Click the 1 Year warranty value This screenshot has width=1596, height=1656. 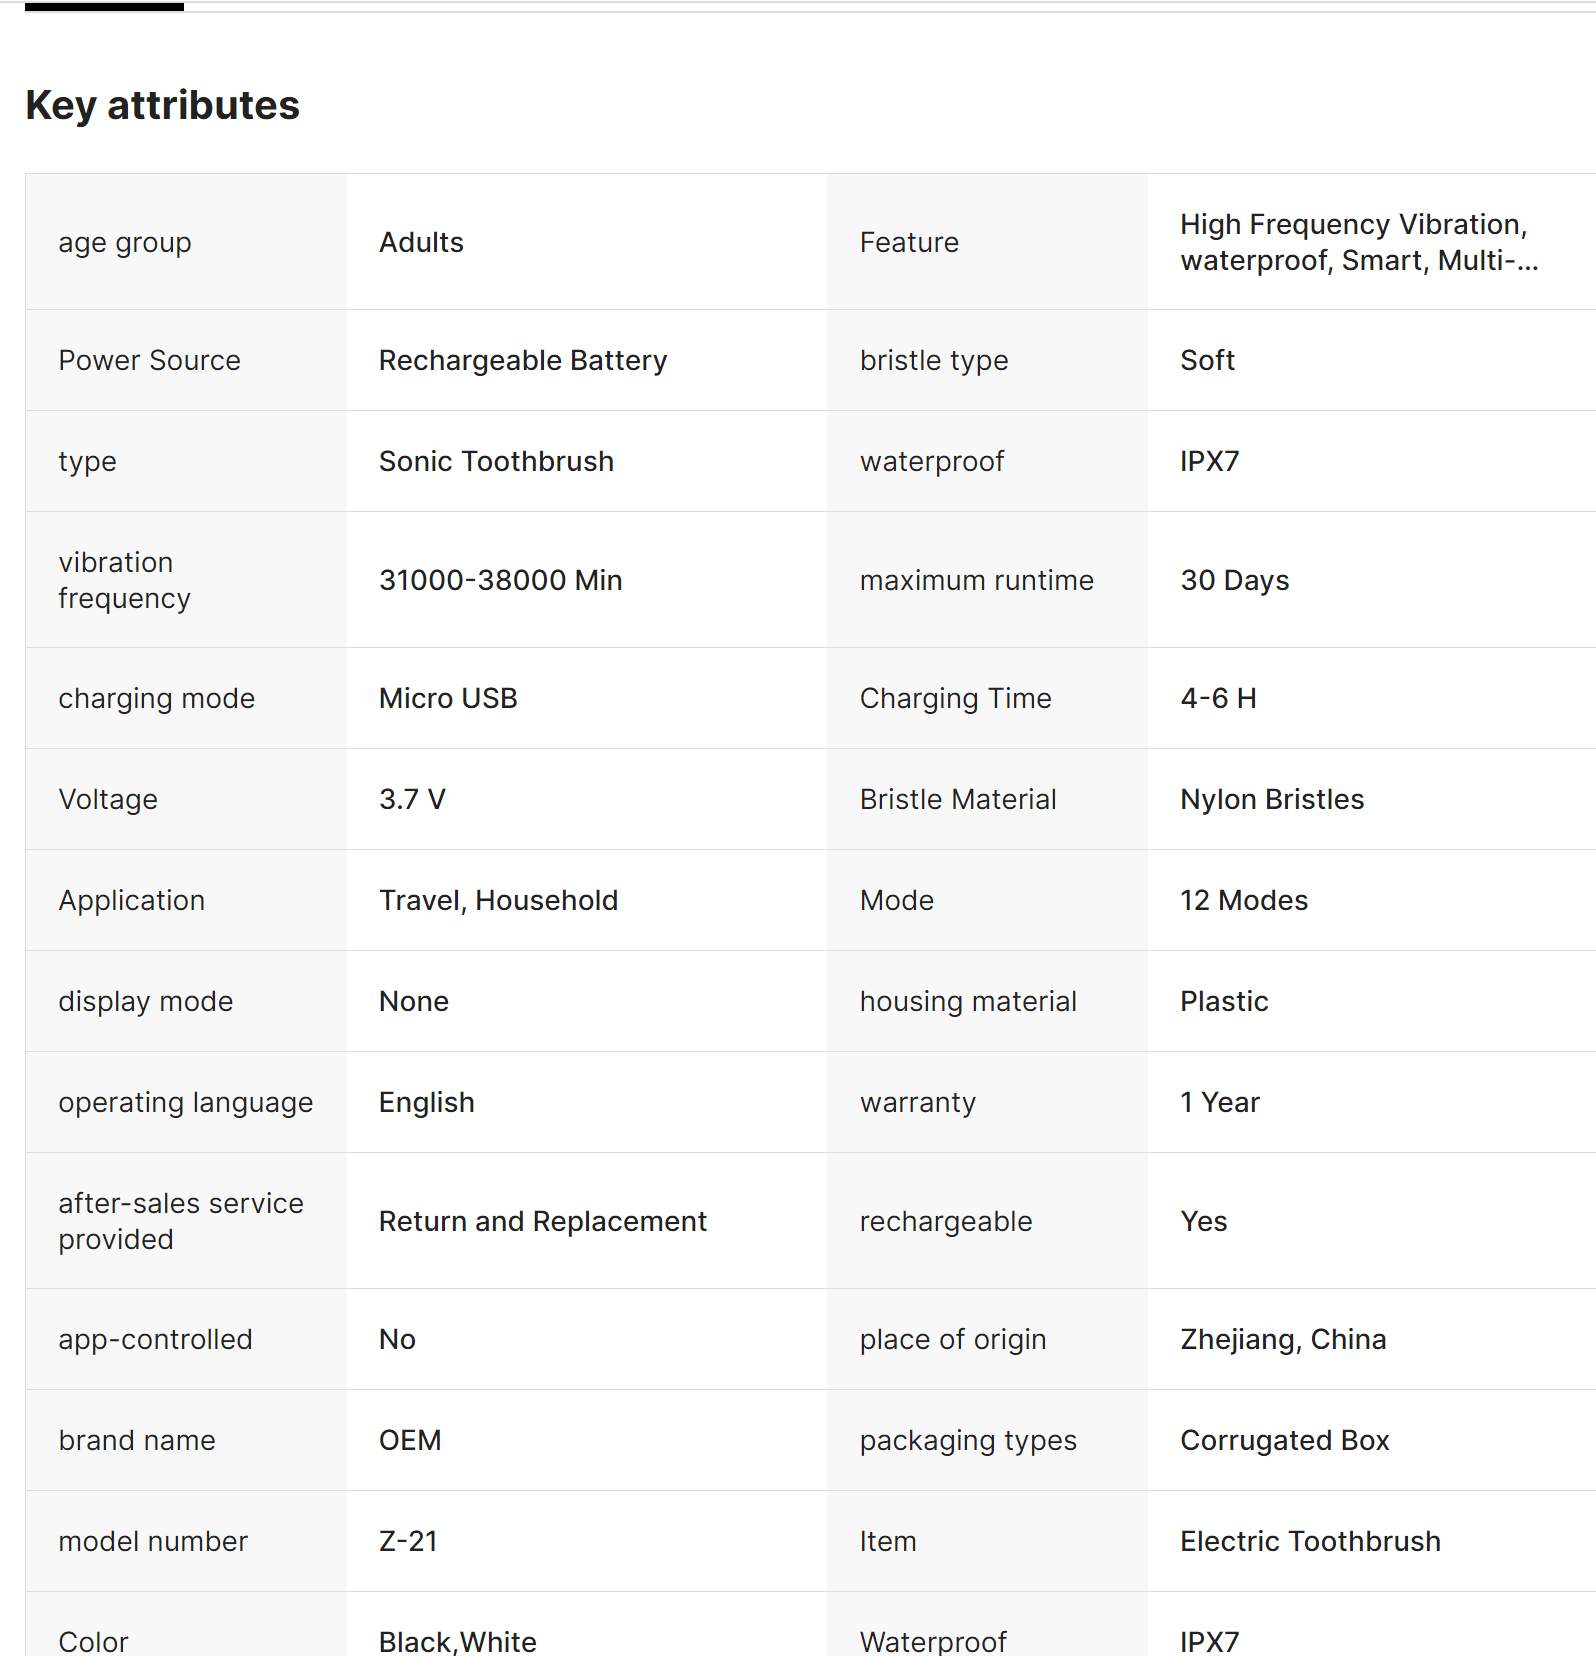pyautogui.click(x=1219, y=1102)
